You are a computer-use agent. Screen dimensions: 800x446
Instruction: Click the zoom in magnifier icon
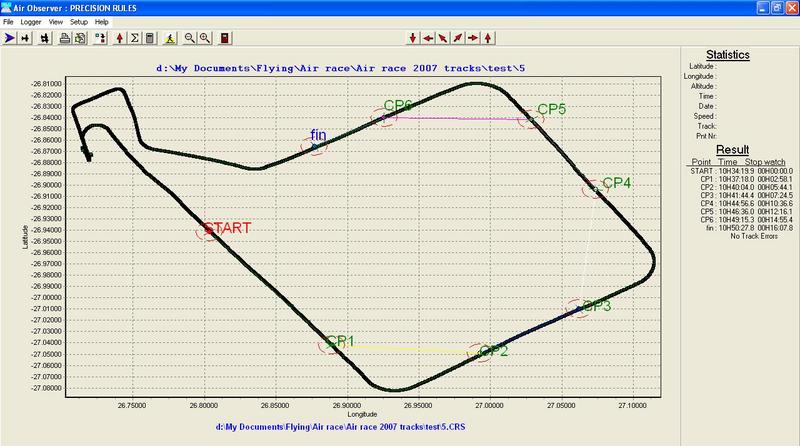pos(204,38)
